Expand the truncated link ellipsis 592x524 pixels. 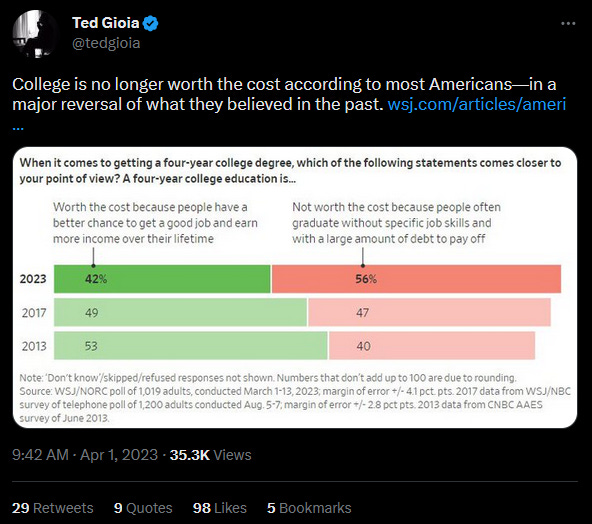click(x=18, y=127)
